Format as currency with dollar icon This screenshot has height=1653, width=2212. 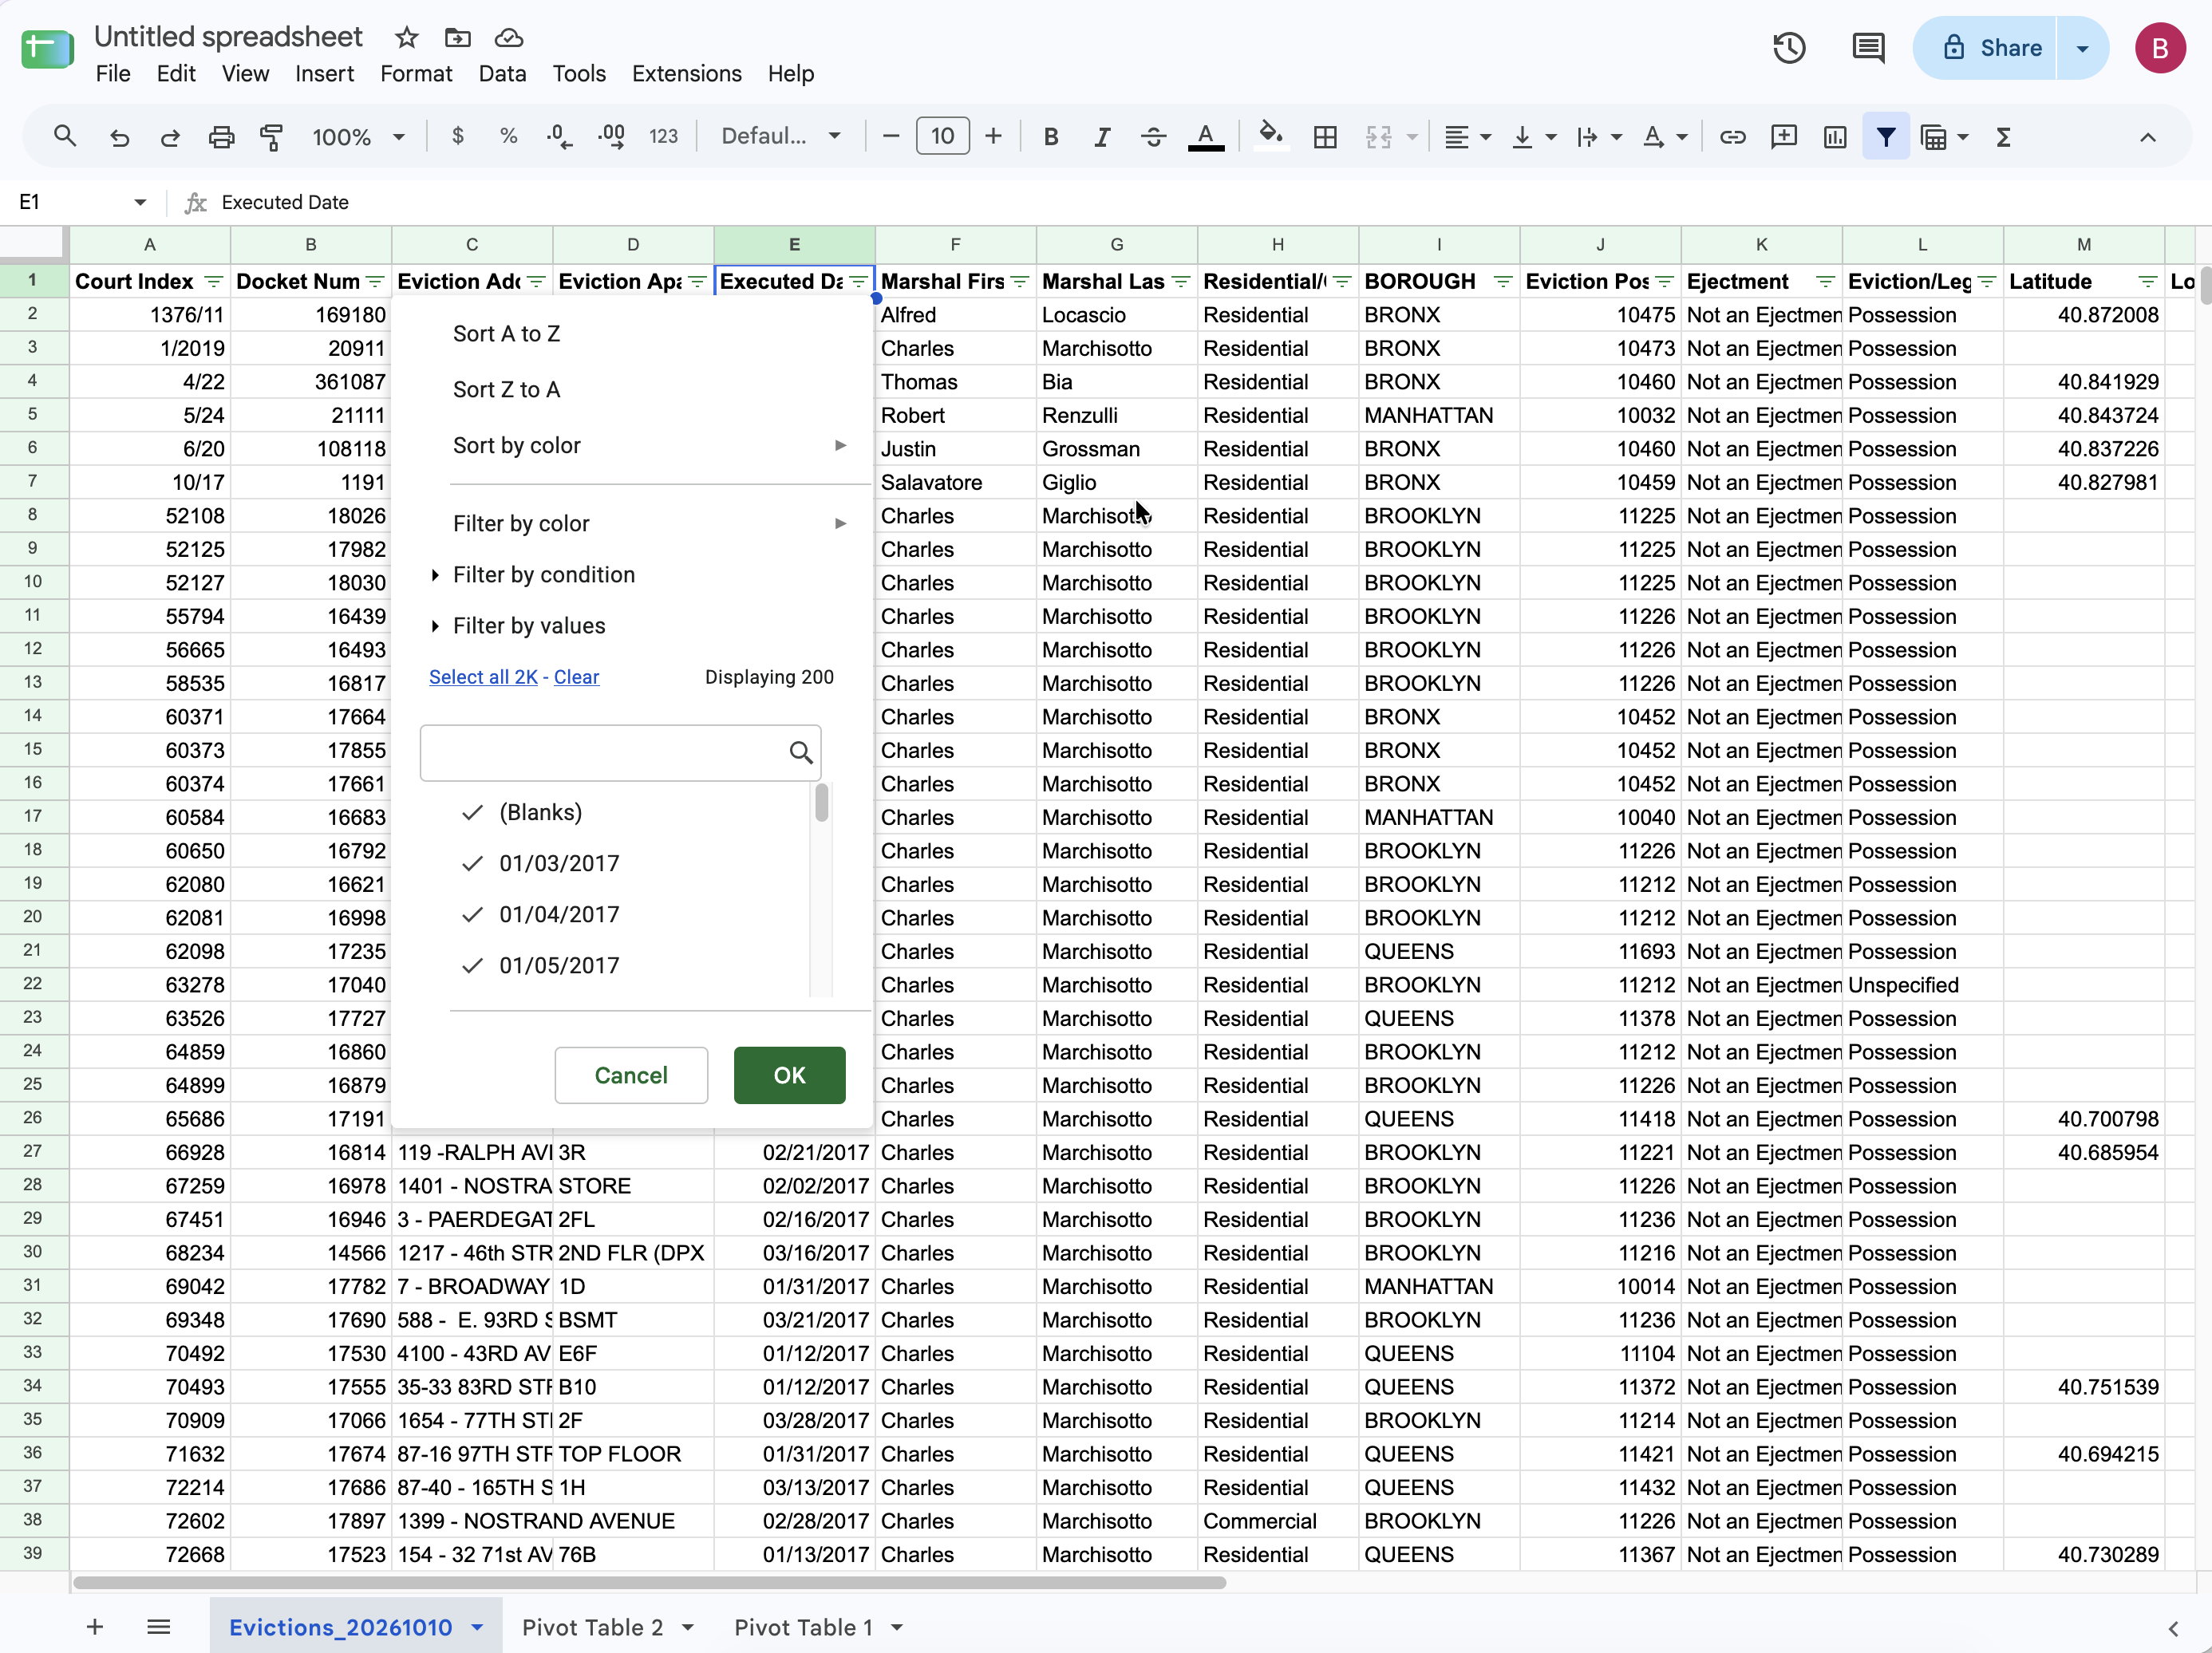click(x=457, y=136)
